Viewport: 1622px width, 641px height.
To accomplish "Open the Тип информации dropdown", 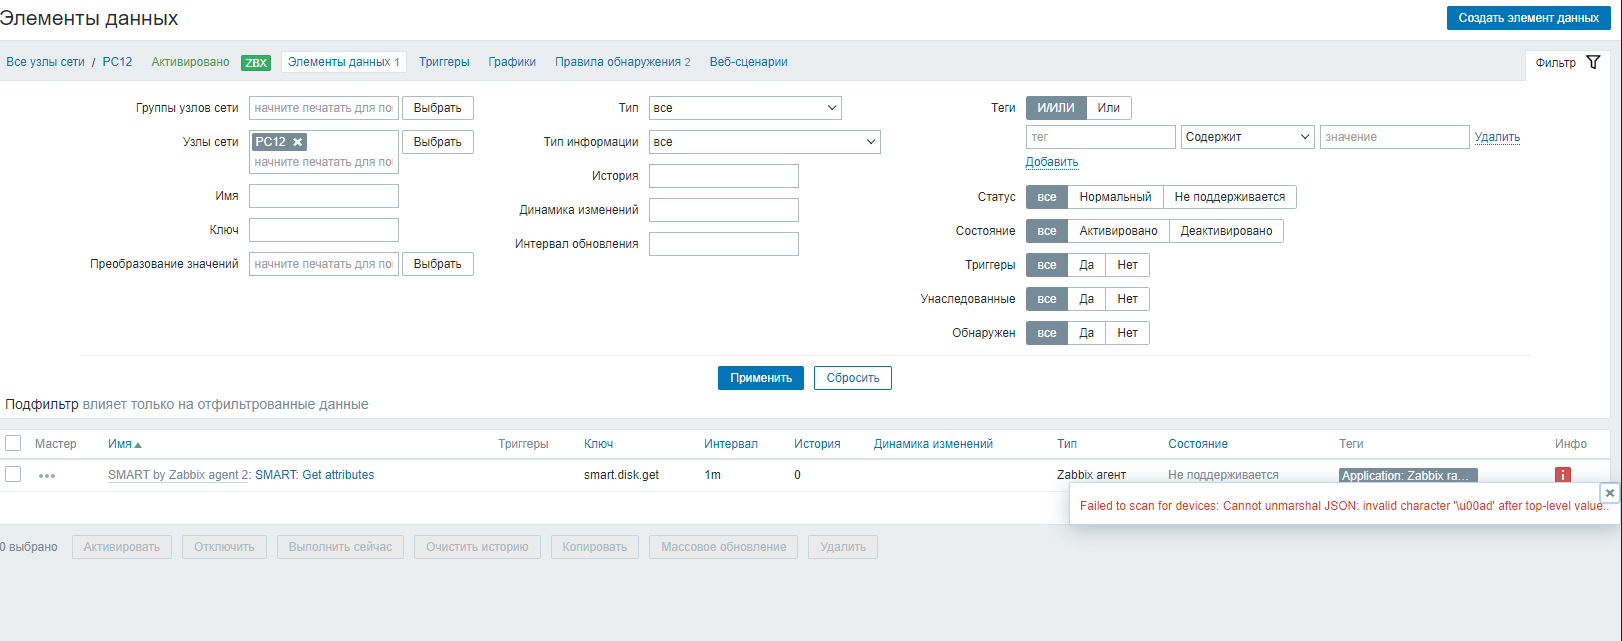I will click(x=764, y=142).
